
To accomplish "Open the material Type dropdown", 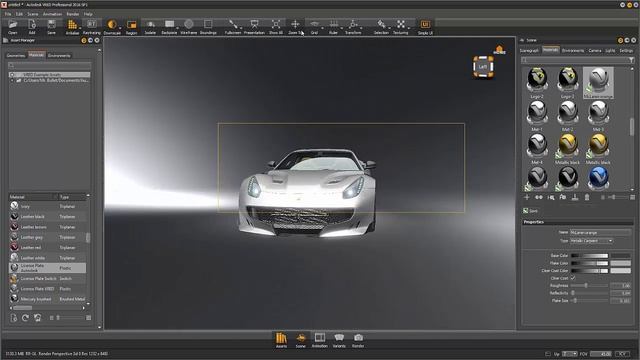I will point(591,241).
